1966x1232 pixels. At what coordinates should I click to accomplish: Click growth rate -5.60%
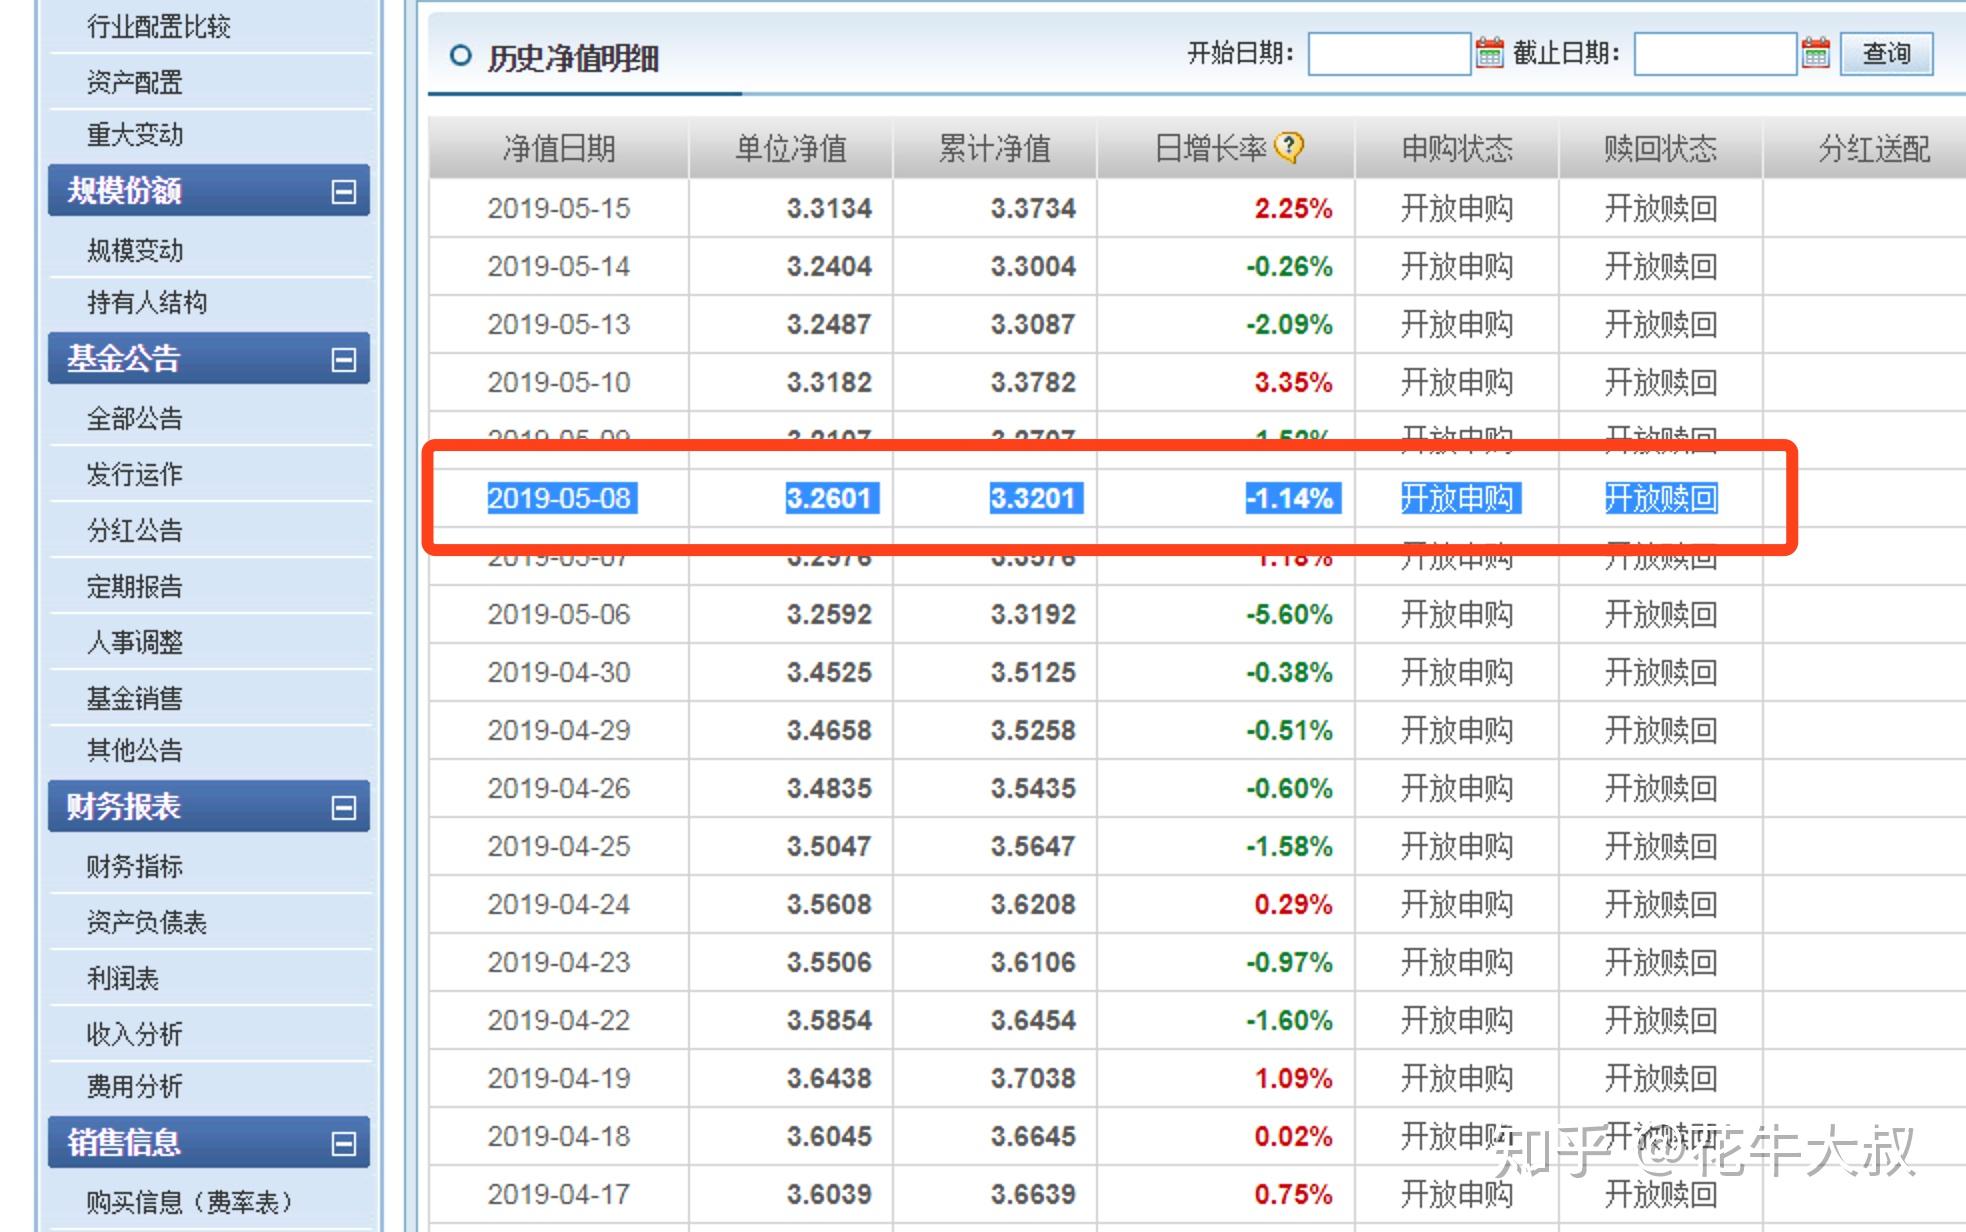pyautogui.click(x=1289, y=614)
